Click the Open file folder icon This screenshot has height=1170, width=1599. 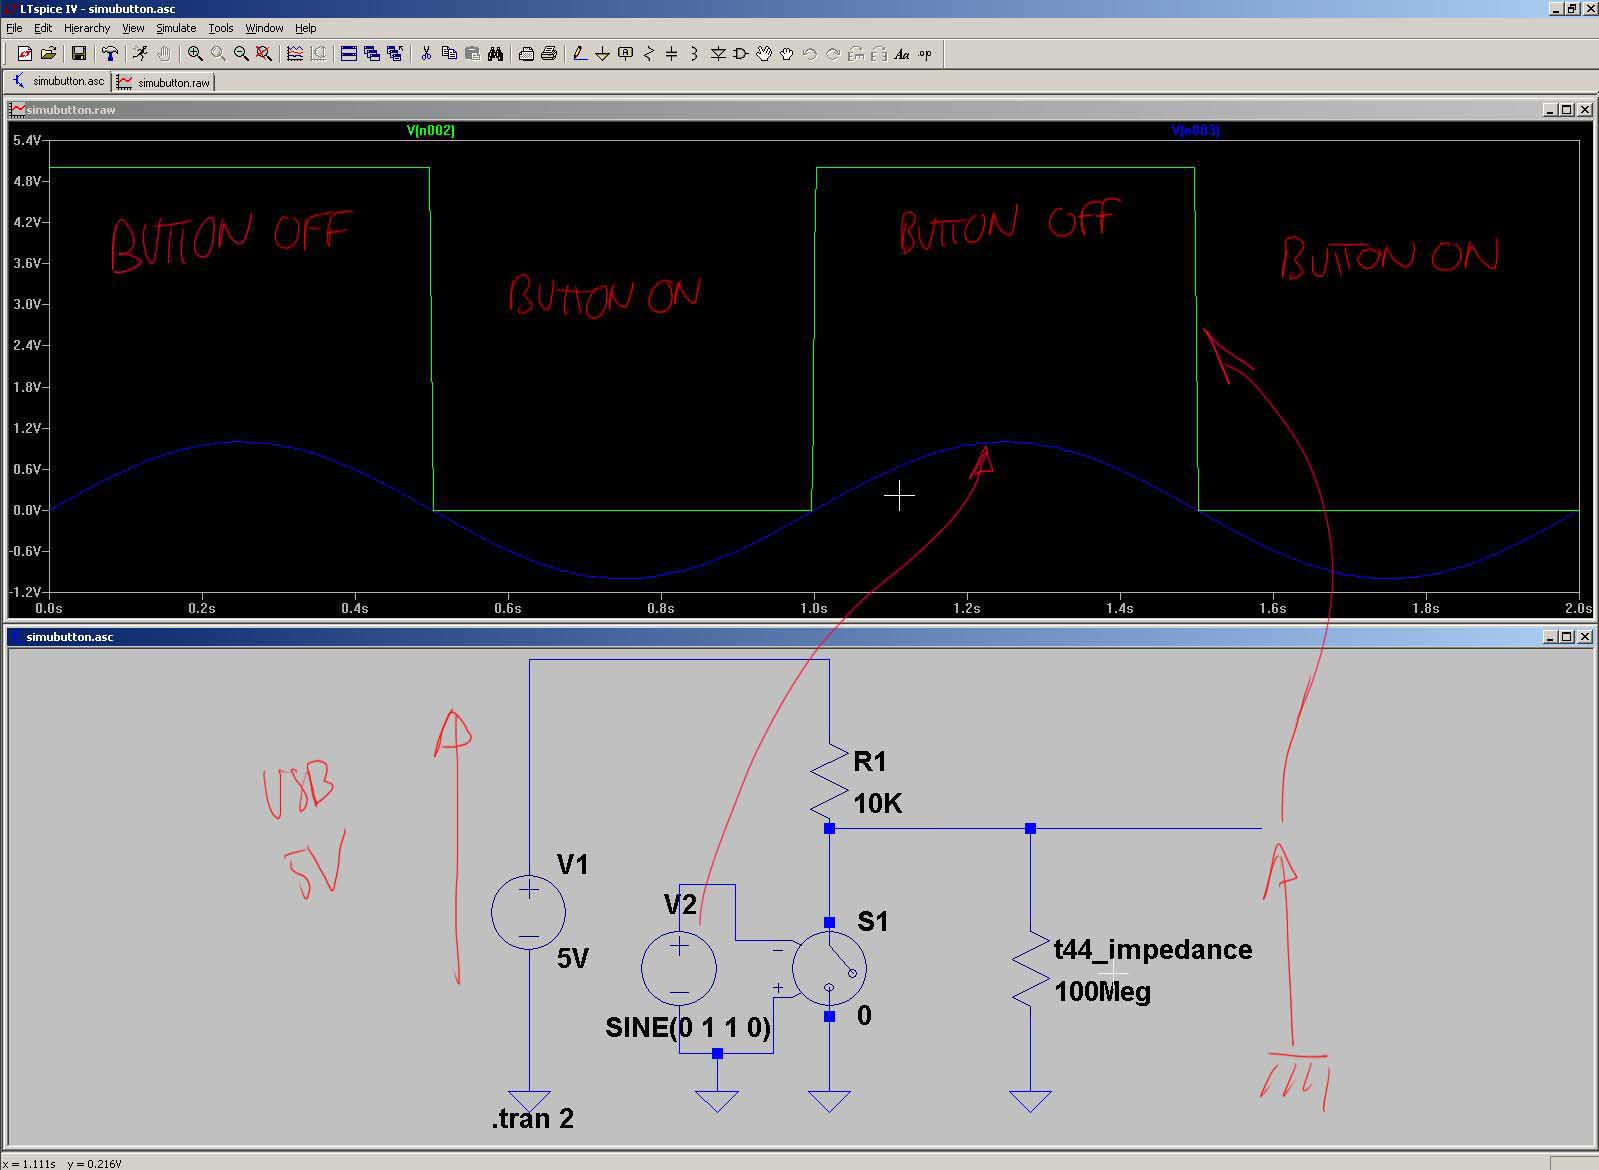pos(47,54)
